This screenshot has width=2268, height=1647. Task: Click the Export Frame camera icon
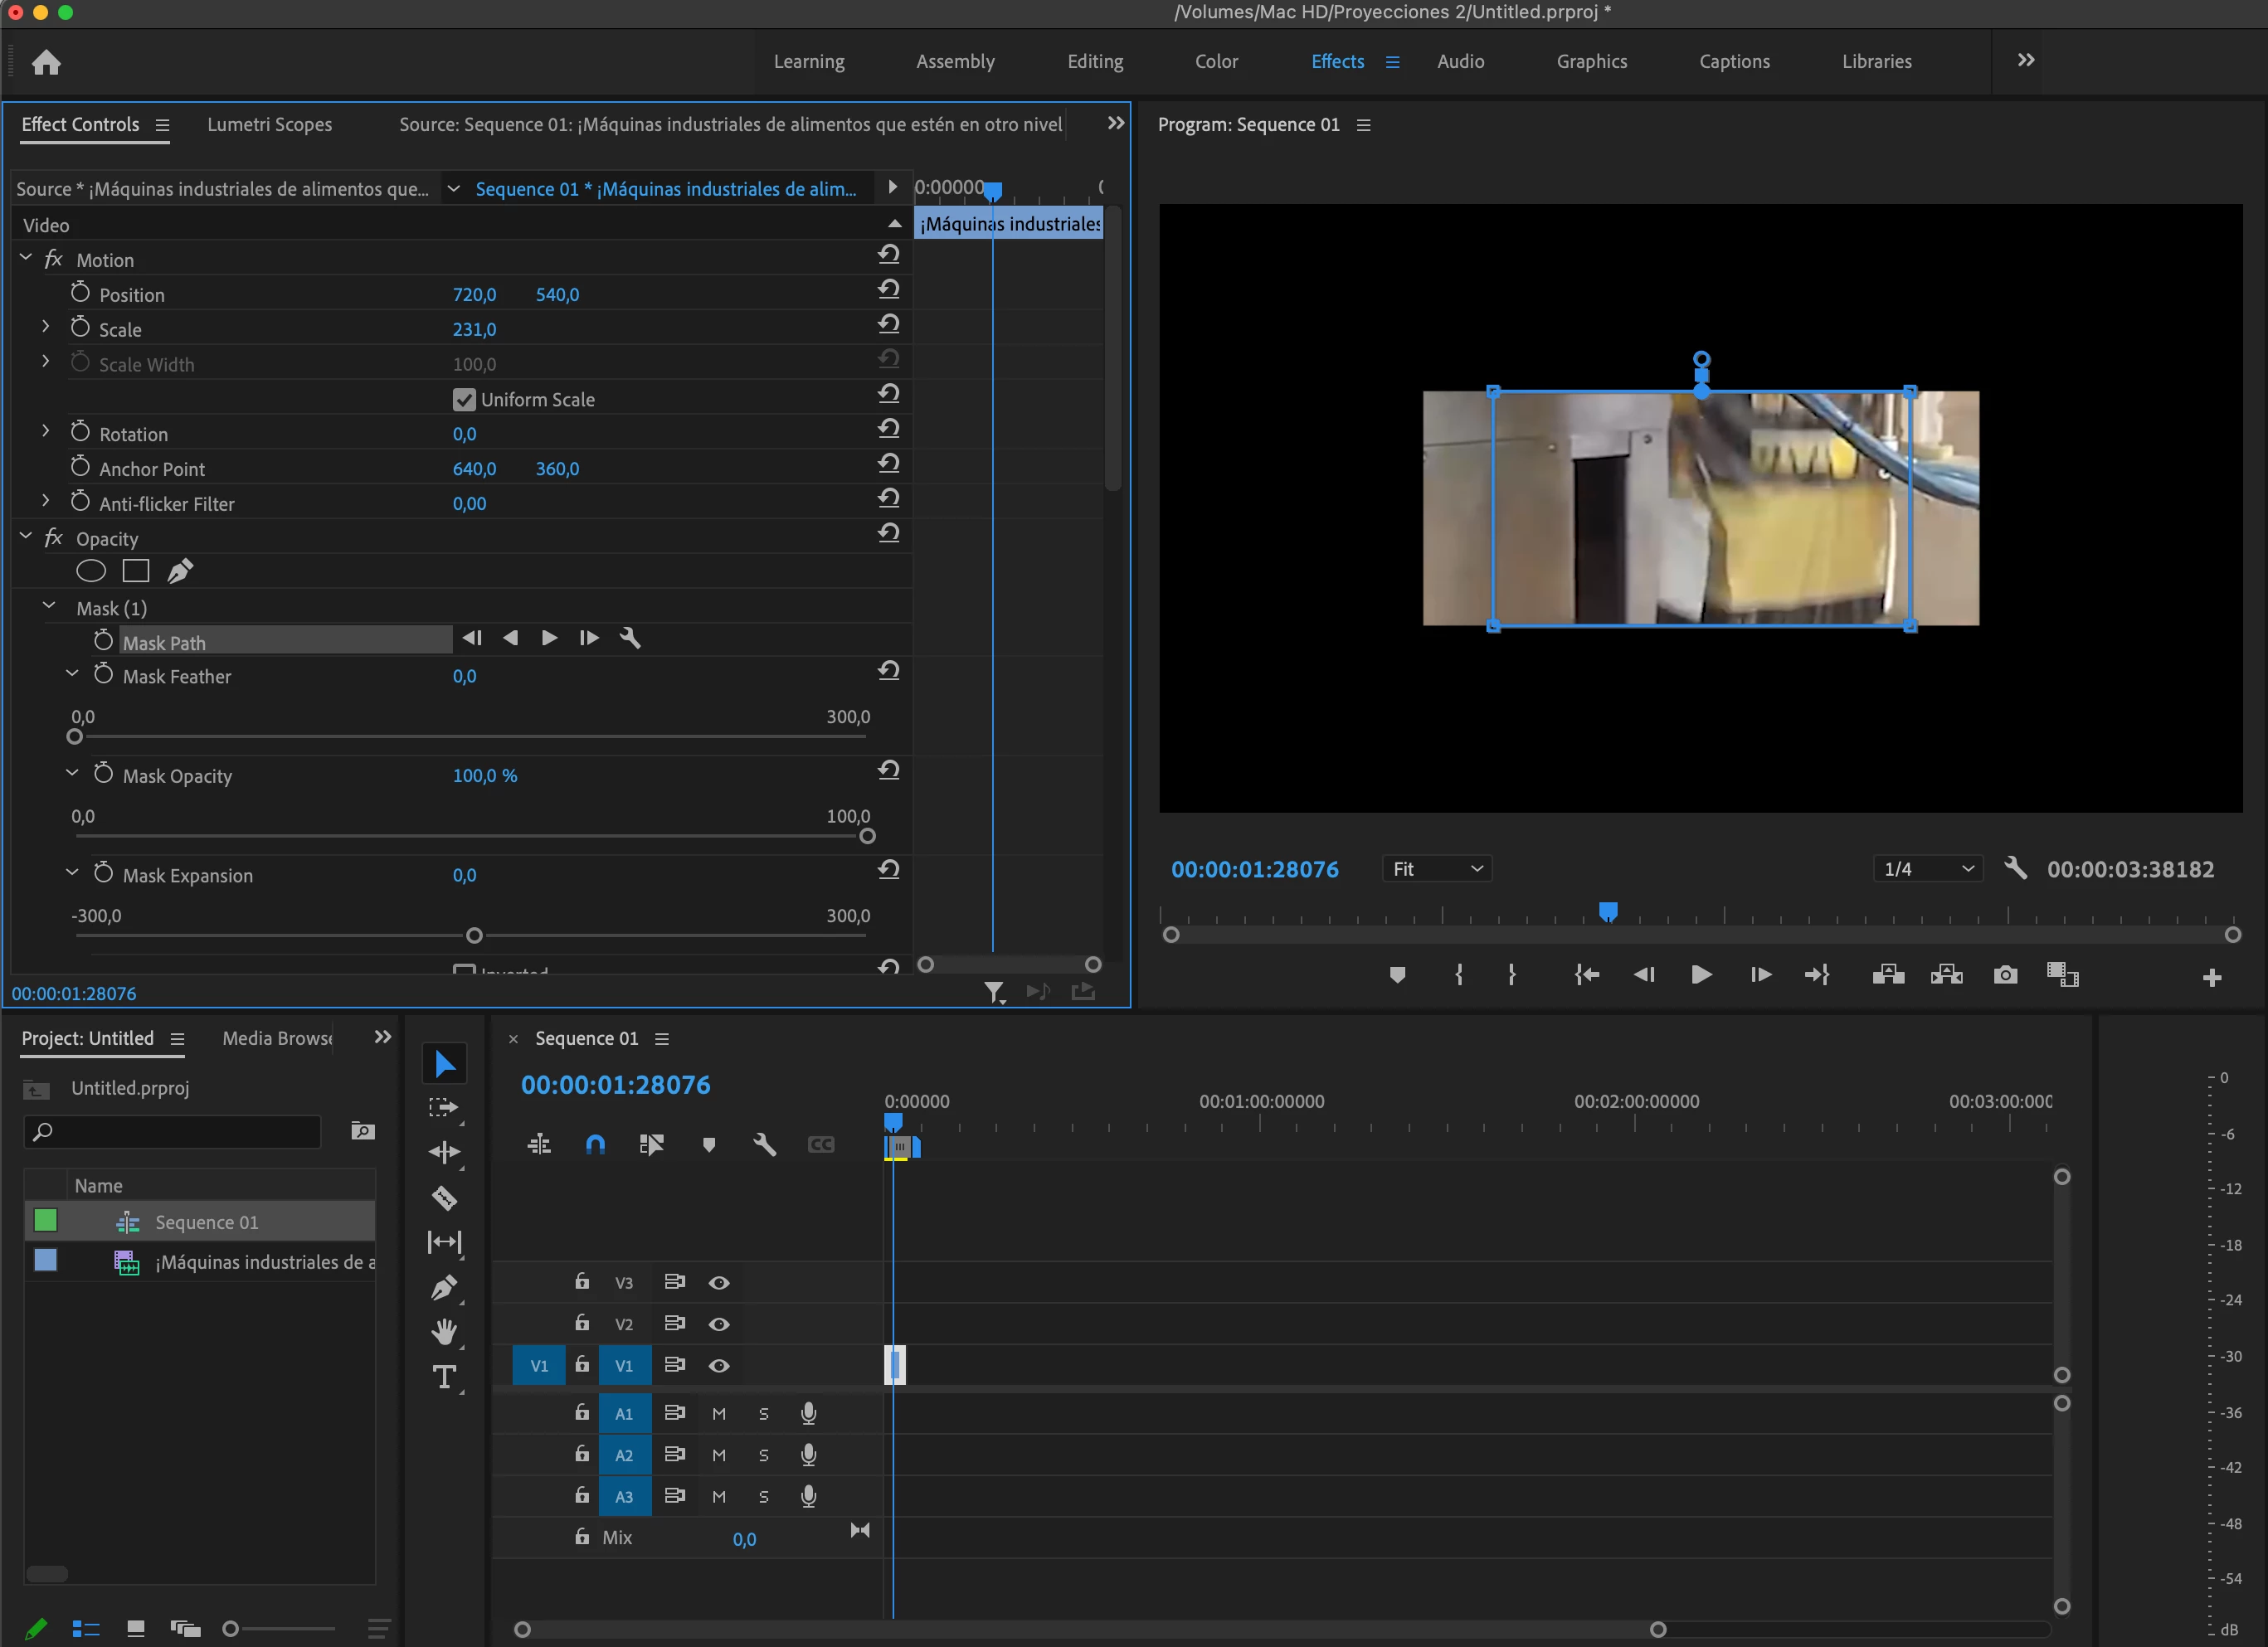[2004, 975]
